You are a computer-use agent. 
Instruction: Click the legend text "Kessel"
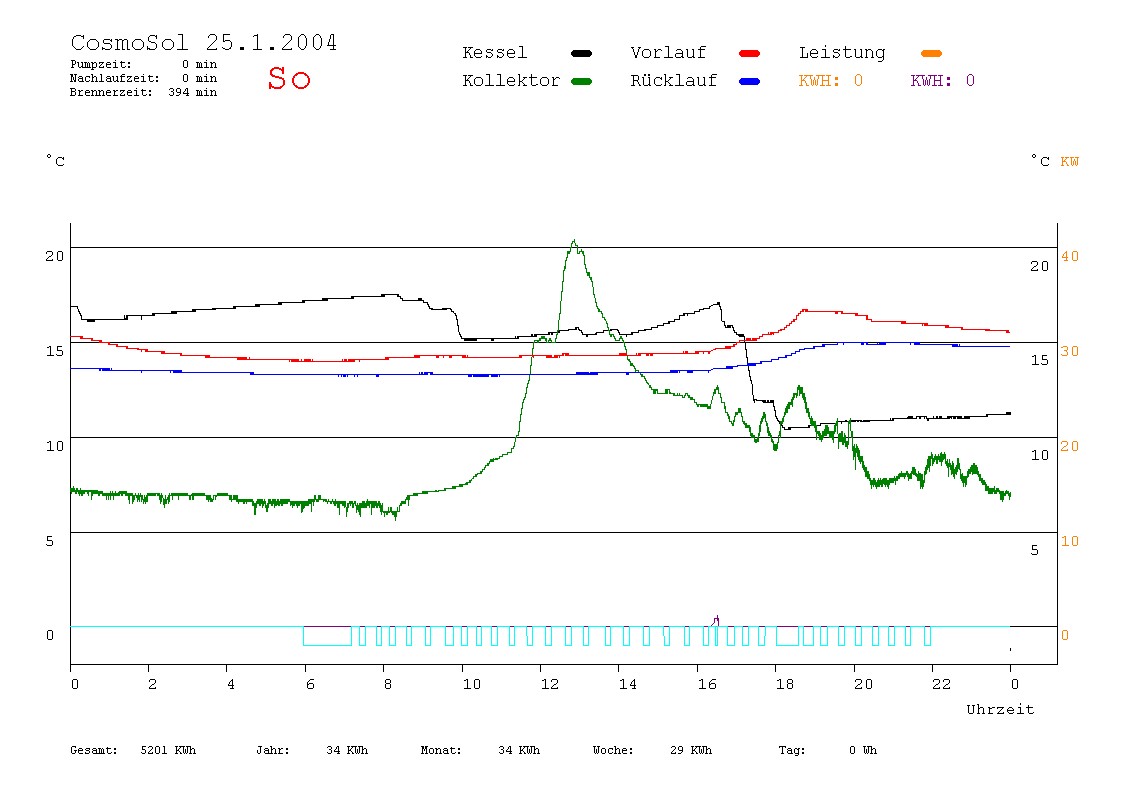(x=495, y=53)
